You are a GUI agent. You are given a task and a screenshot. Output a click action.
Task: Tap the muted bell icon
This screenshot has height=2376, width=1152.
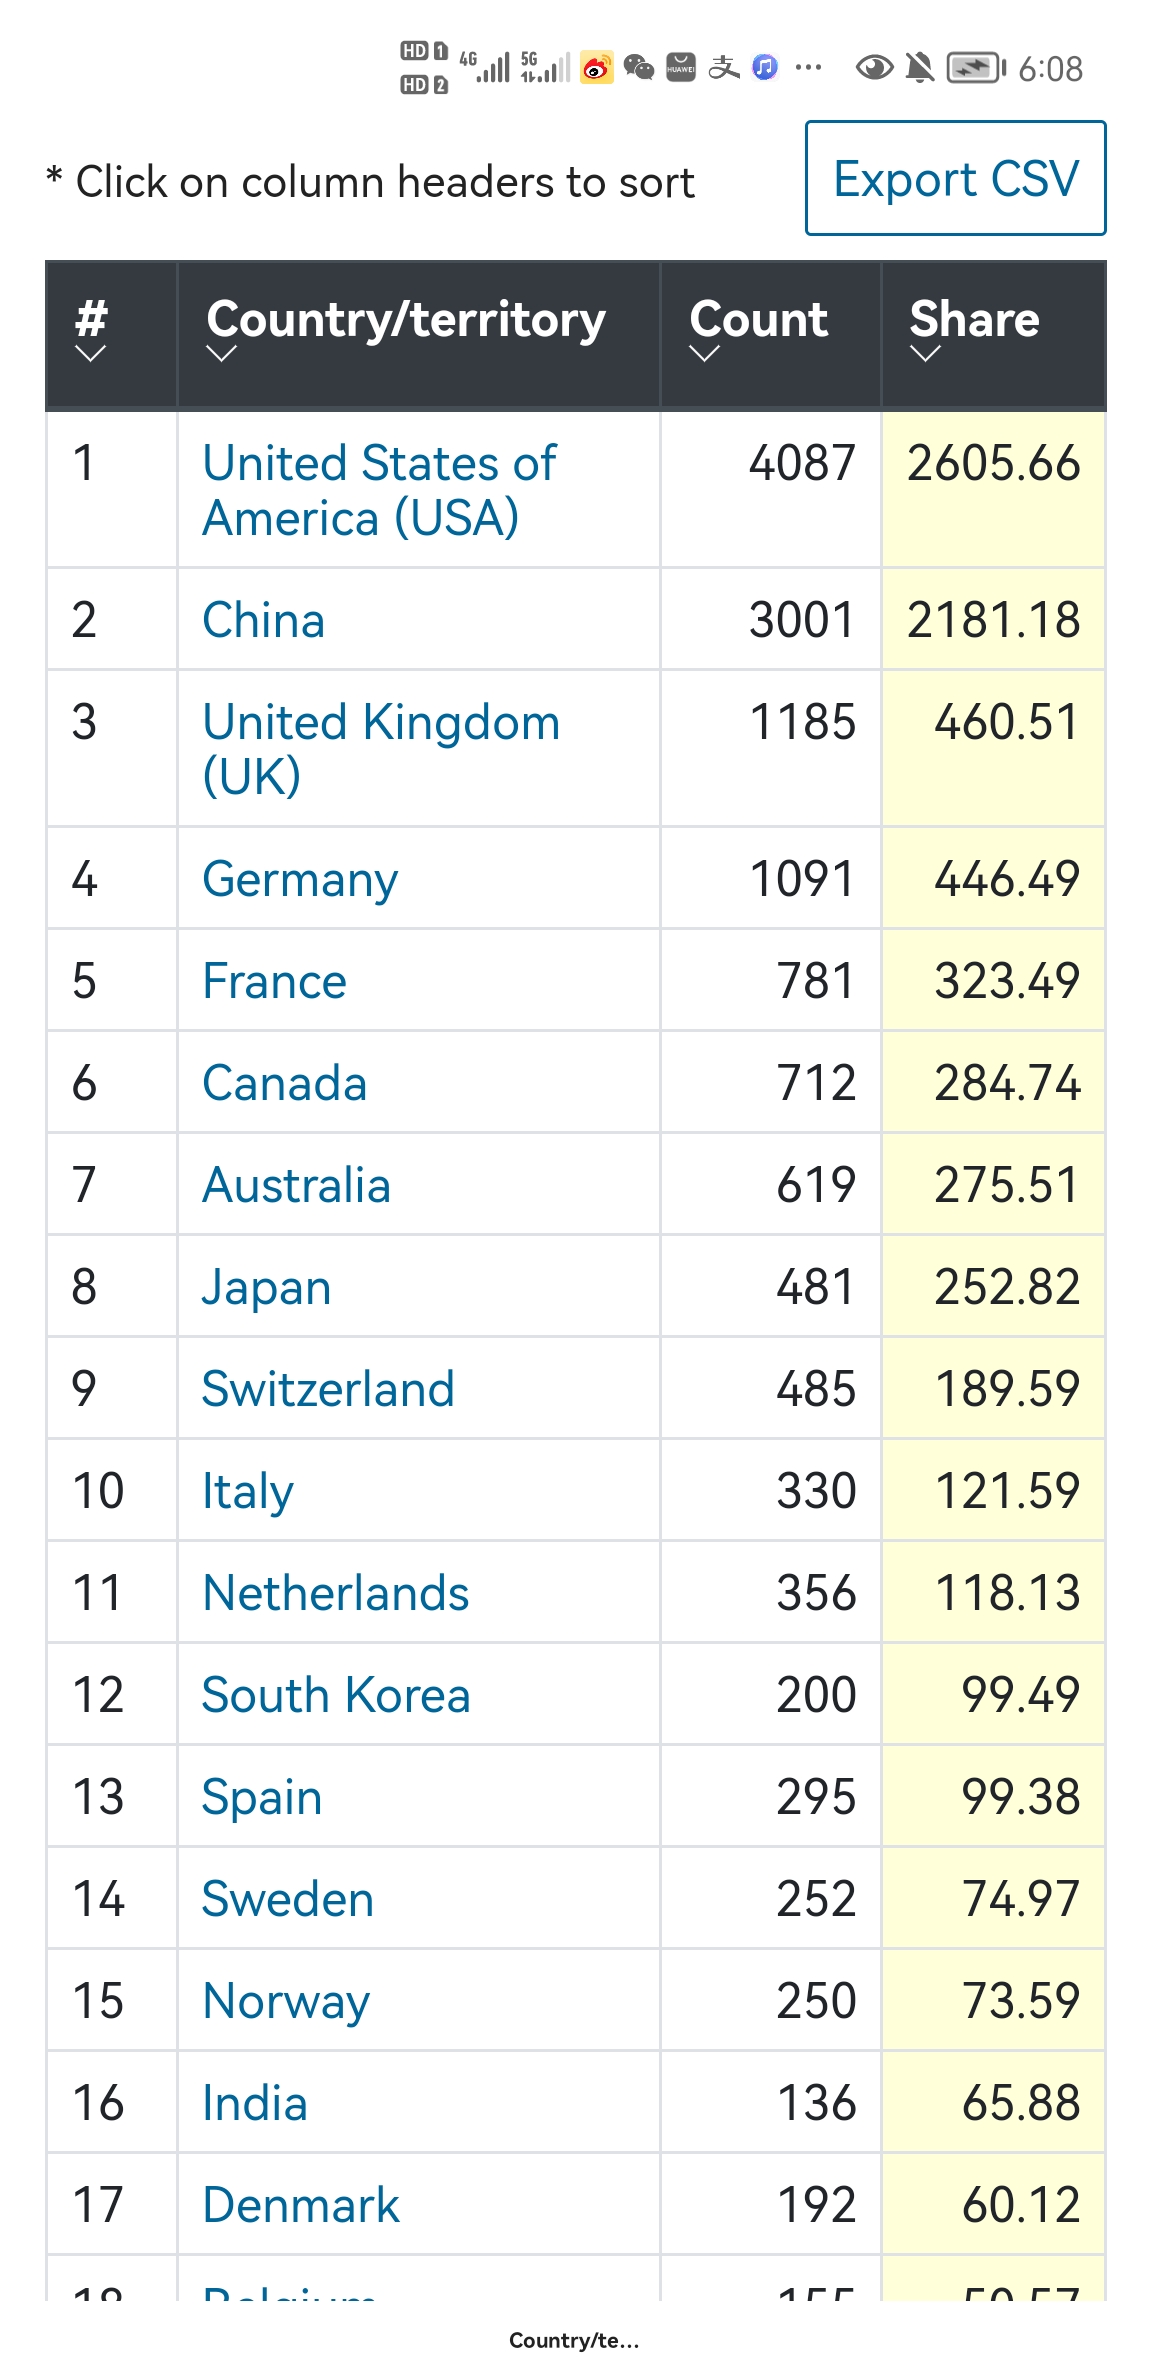click(x=919, y=68)
